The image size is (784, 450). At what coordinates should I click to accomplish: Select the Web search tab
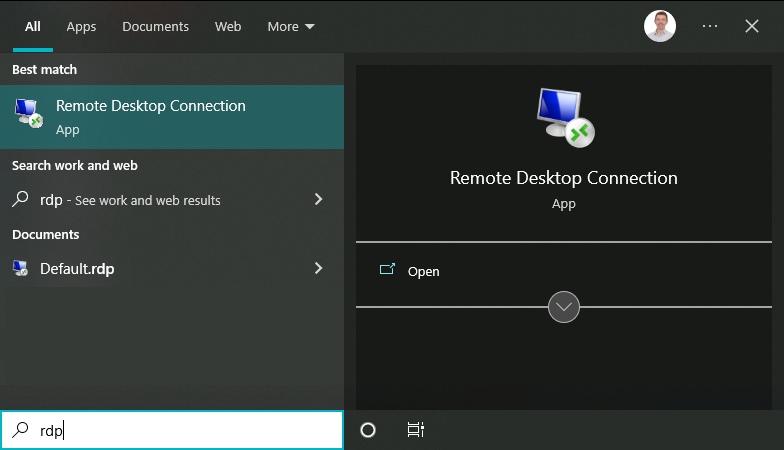click(x=228, y=27)
